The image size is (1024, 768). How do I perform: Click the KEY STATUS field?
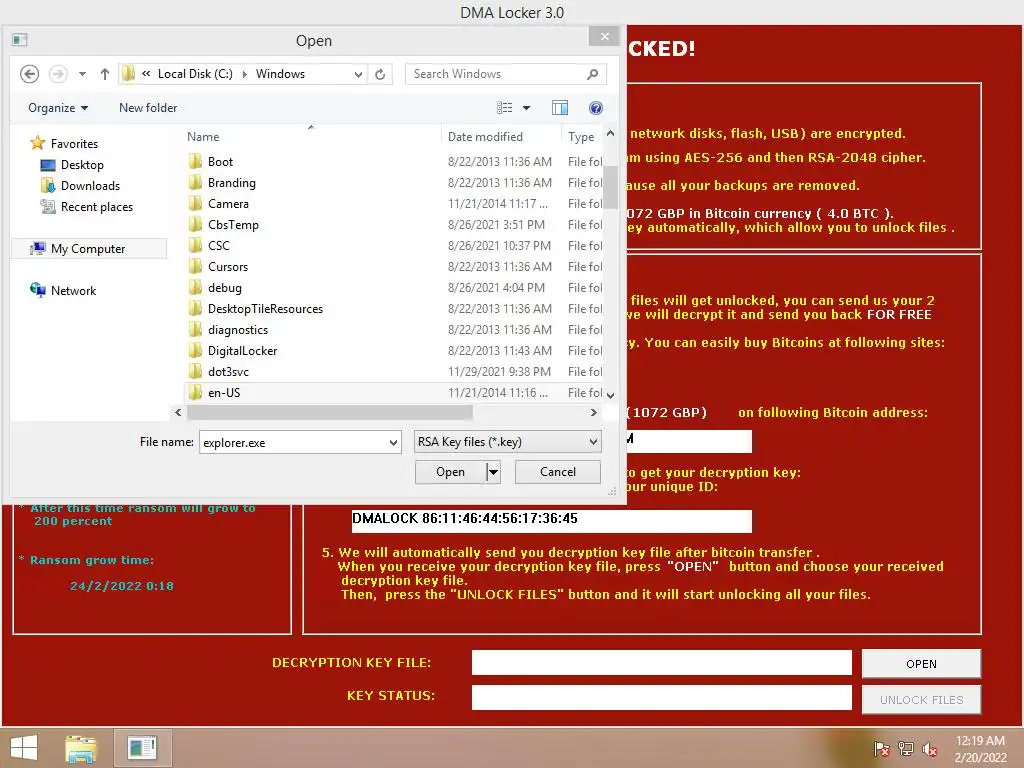[662, 697]
